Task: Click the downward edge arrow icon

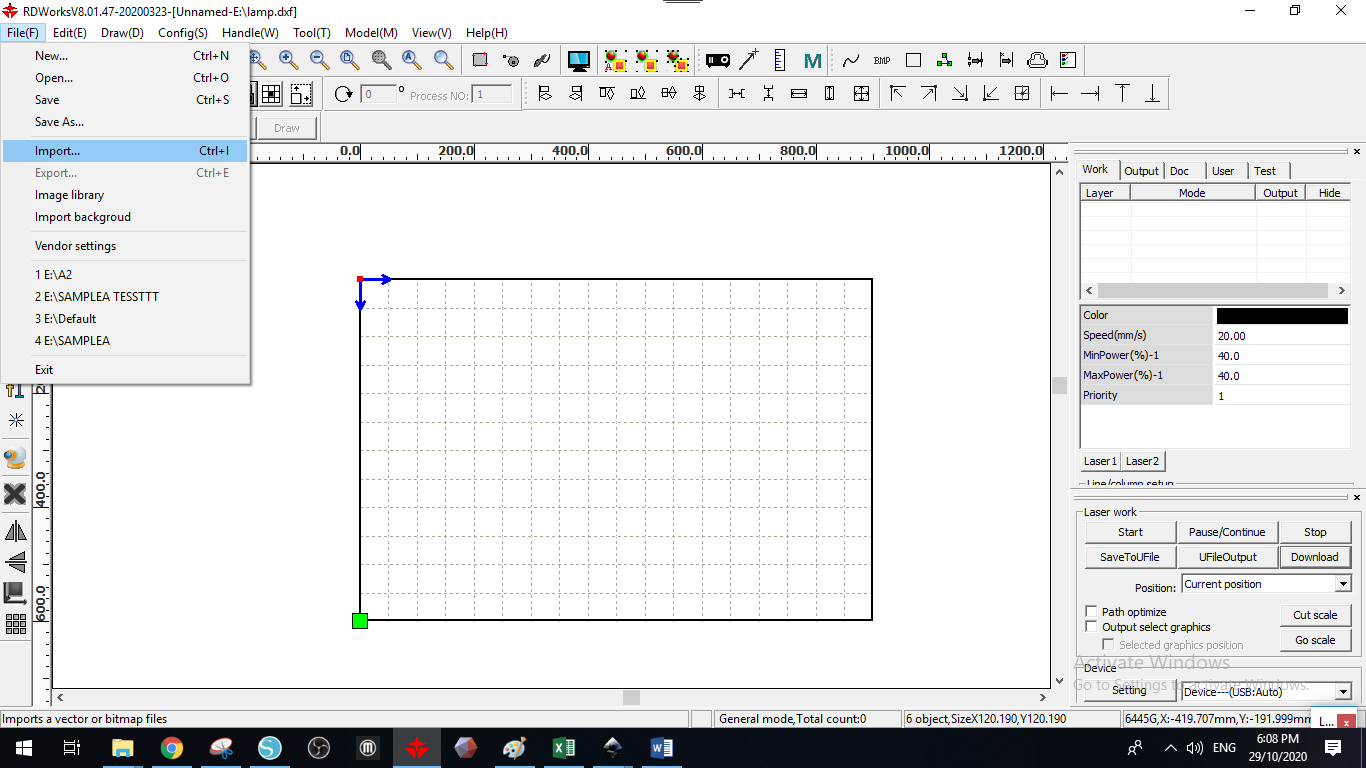Action: point(1153,94)
